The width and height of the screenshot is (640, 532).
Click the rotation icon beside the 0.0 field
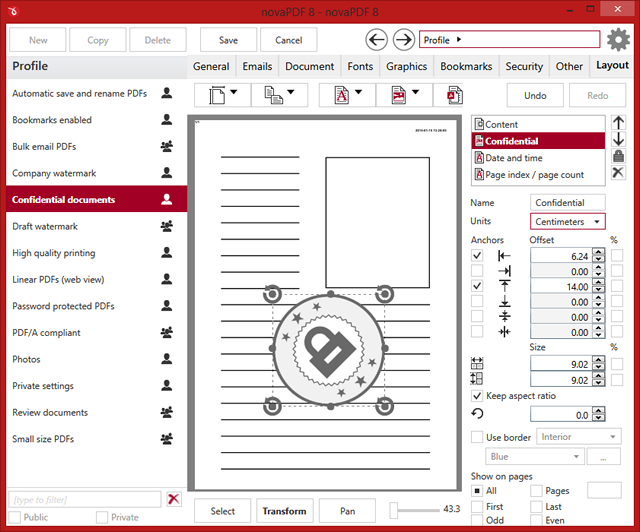pos(477,414)
